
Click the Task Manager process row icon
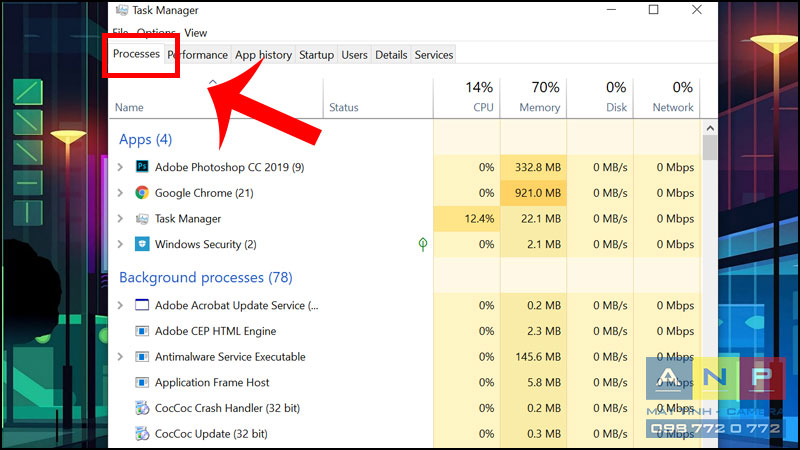142,218
